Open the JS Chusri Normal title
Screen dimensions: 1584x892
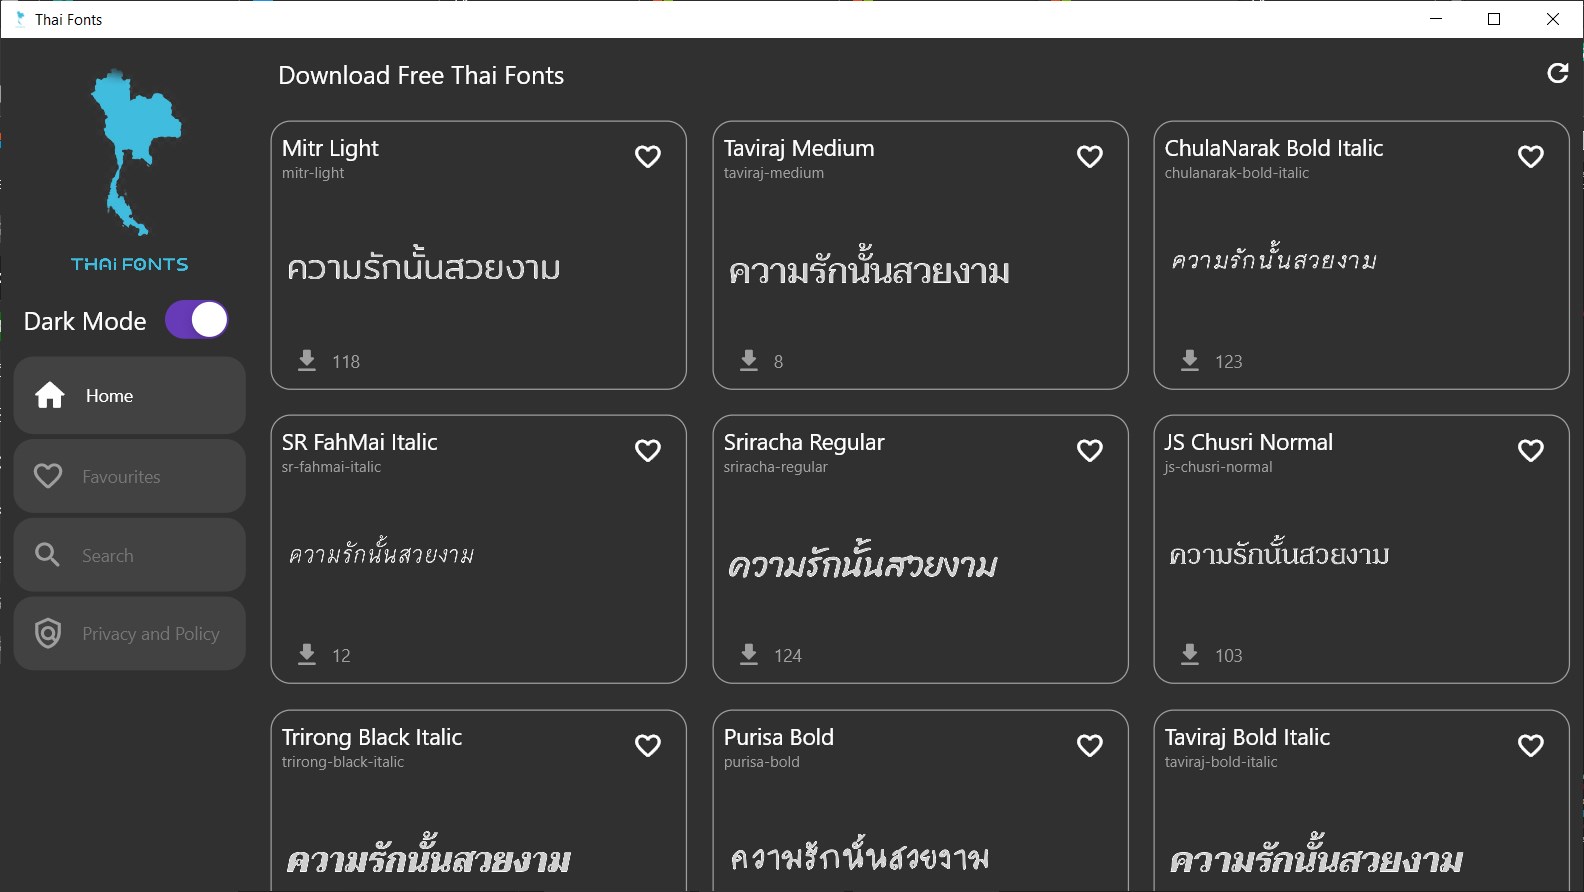(x=1249, y=442)
